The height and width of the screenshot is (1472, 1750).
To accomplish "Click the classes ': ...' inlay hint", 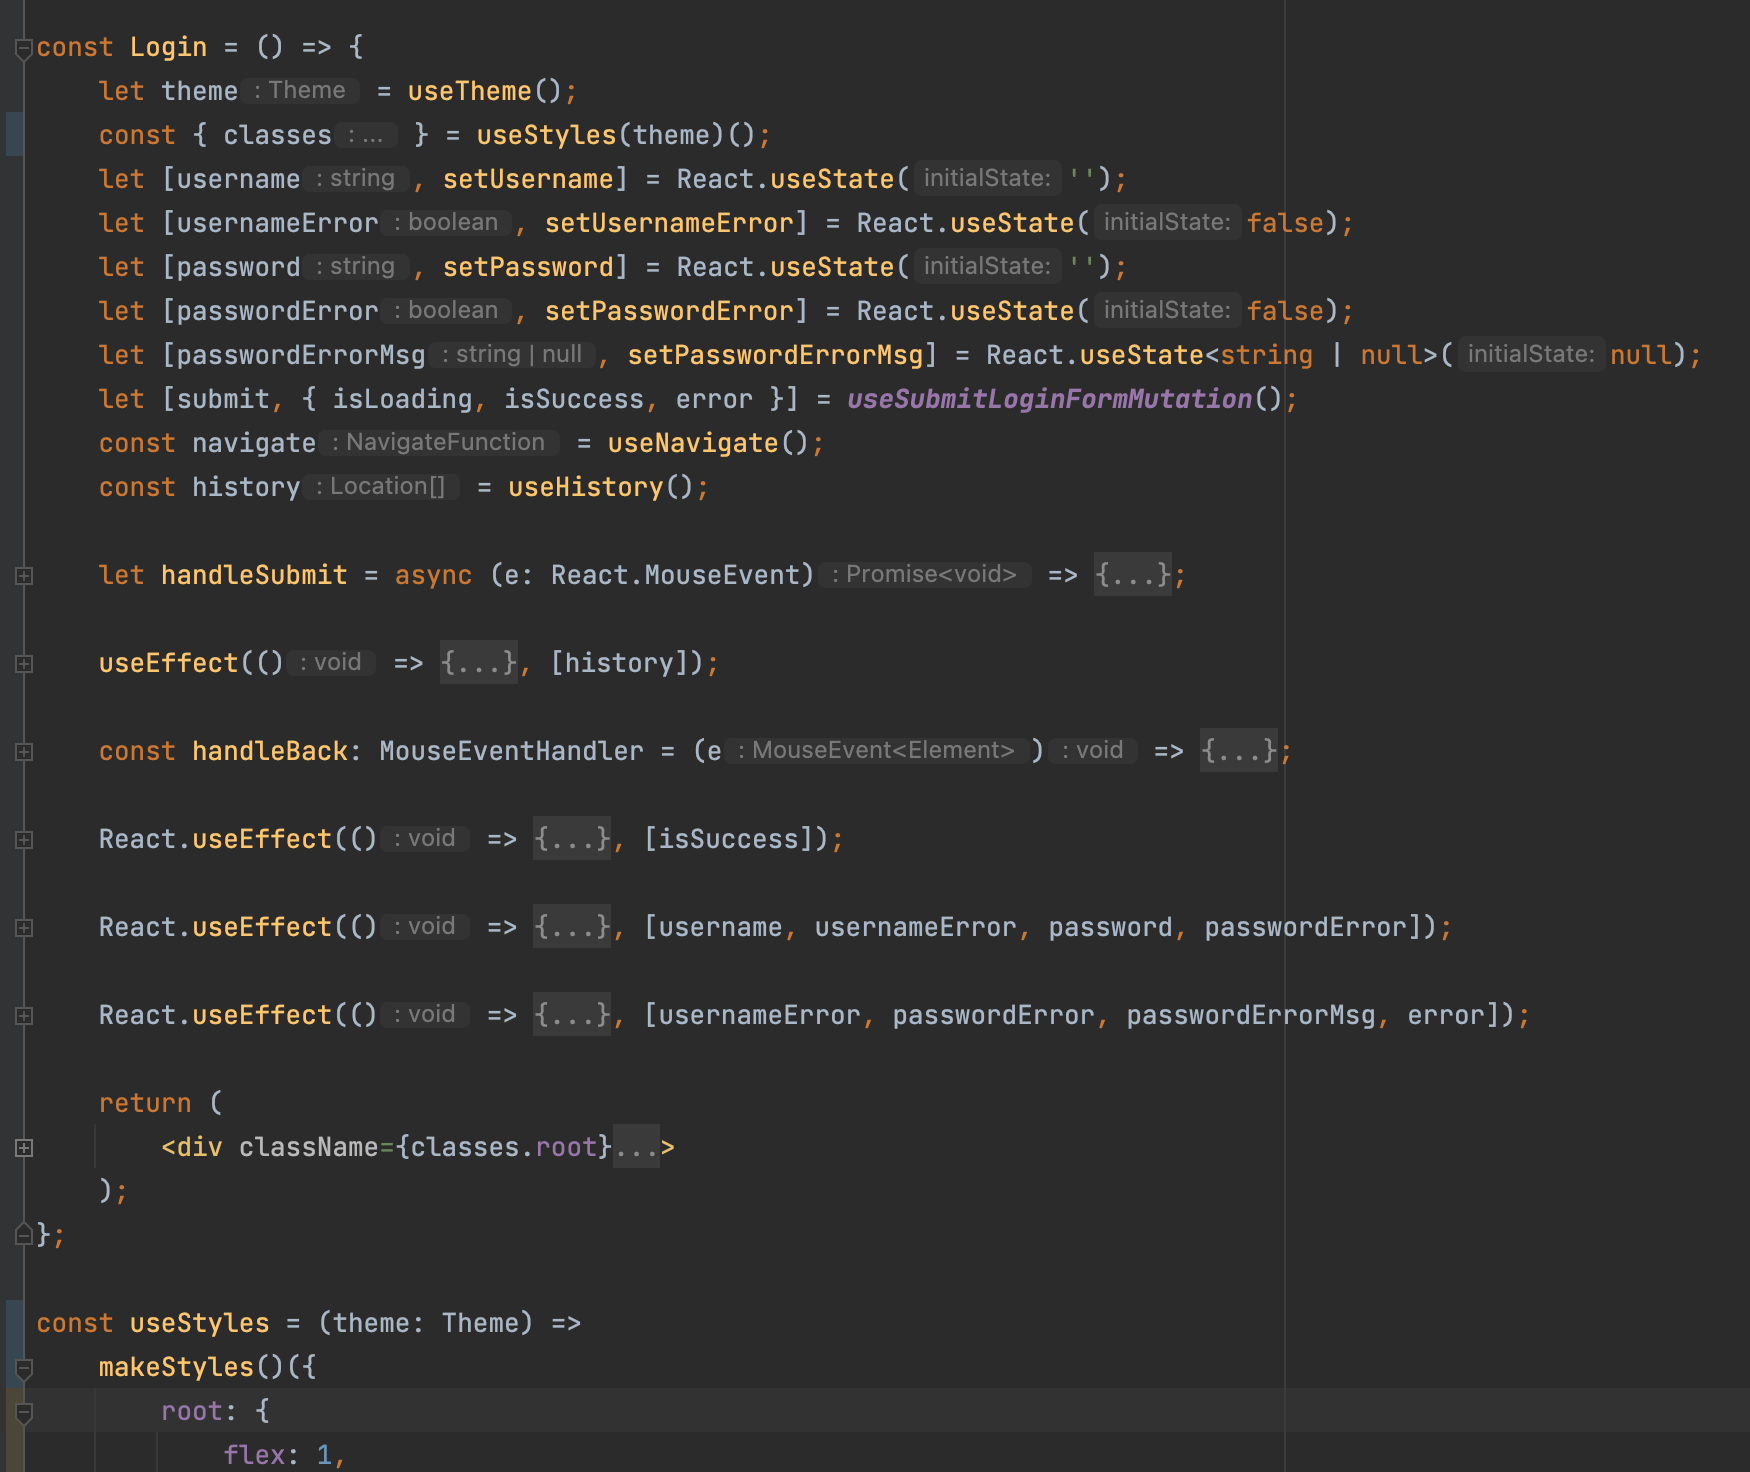I will pyautogui.click(x=366, y=134).
